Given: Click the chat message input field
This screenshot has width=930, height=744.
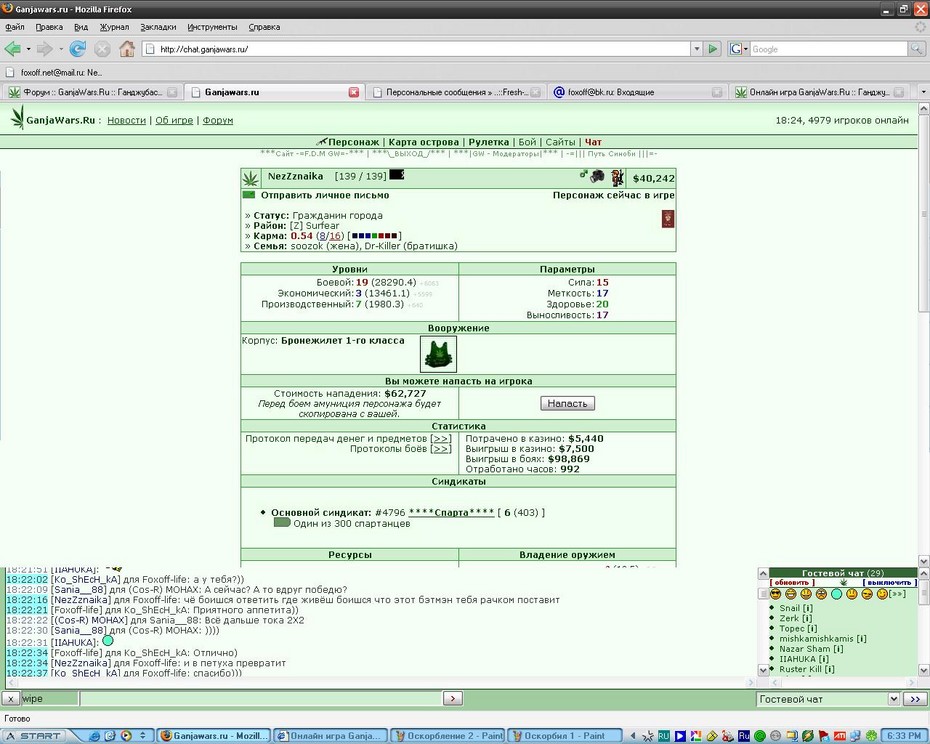Looking at the screenshot, I should [x=262, y=699].
